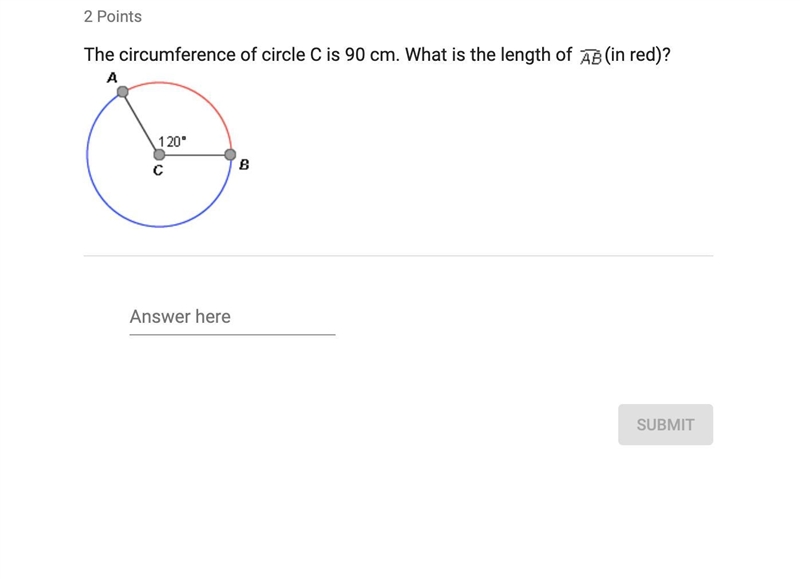Image resolution: width=800 pixels, height=580 pixels.
Task: Click the letter C label below the center
Action: click(158, 170)
